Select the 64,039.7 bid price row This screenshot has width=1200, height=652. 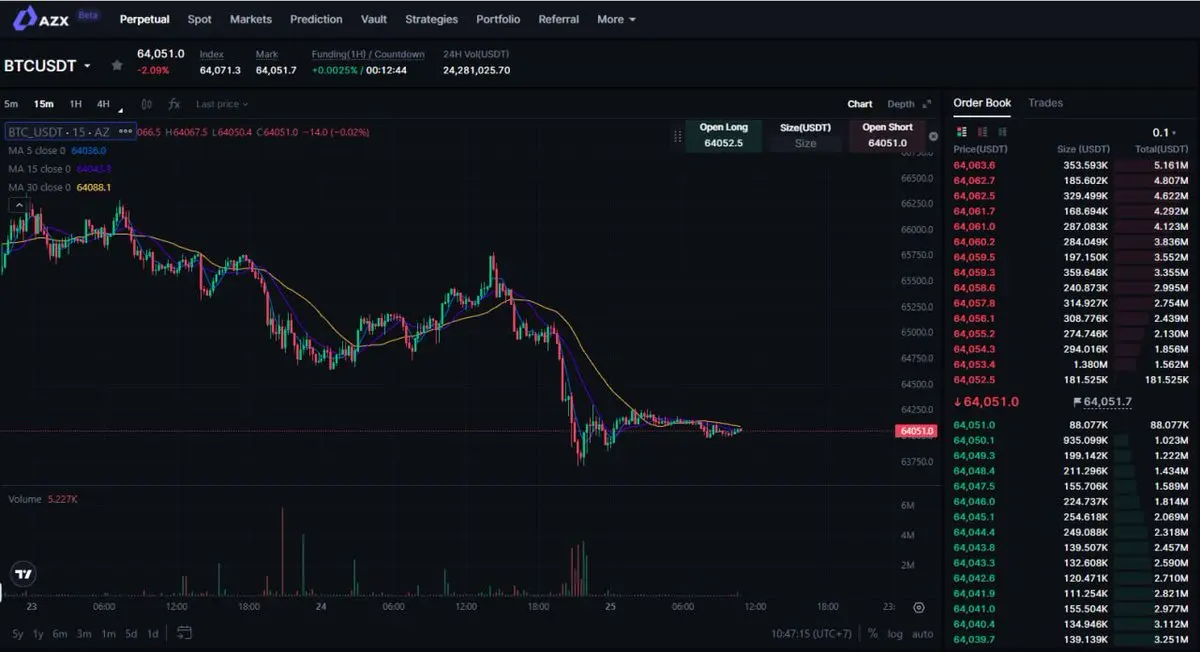(x=1071, y=639)
